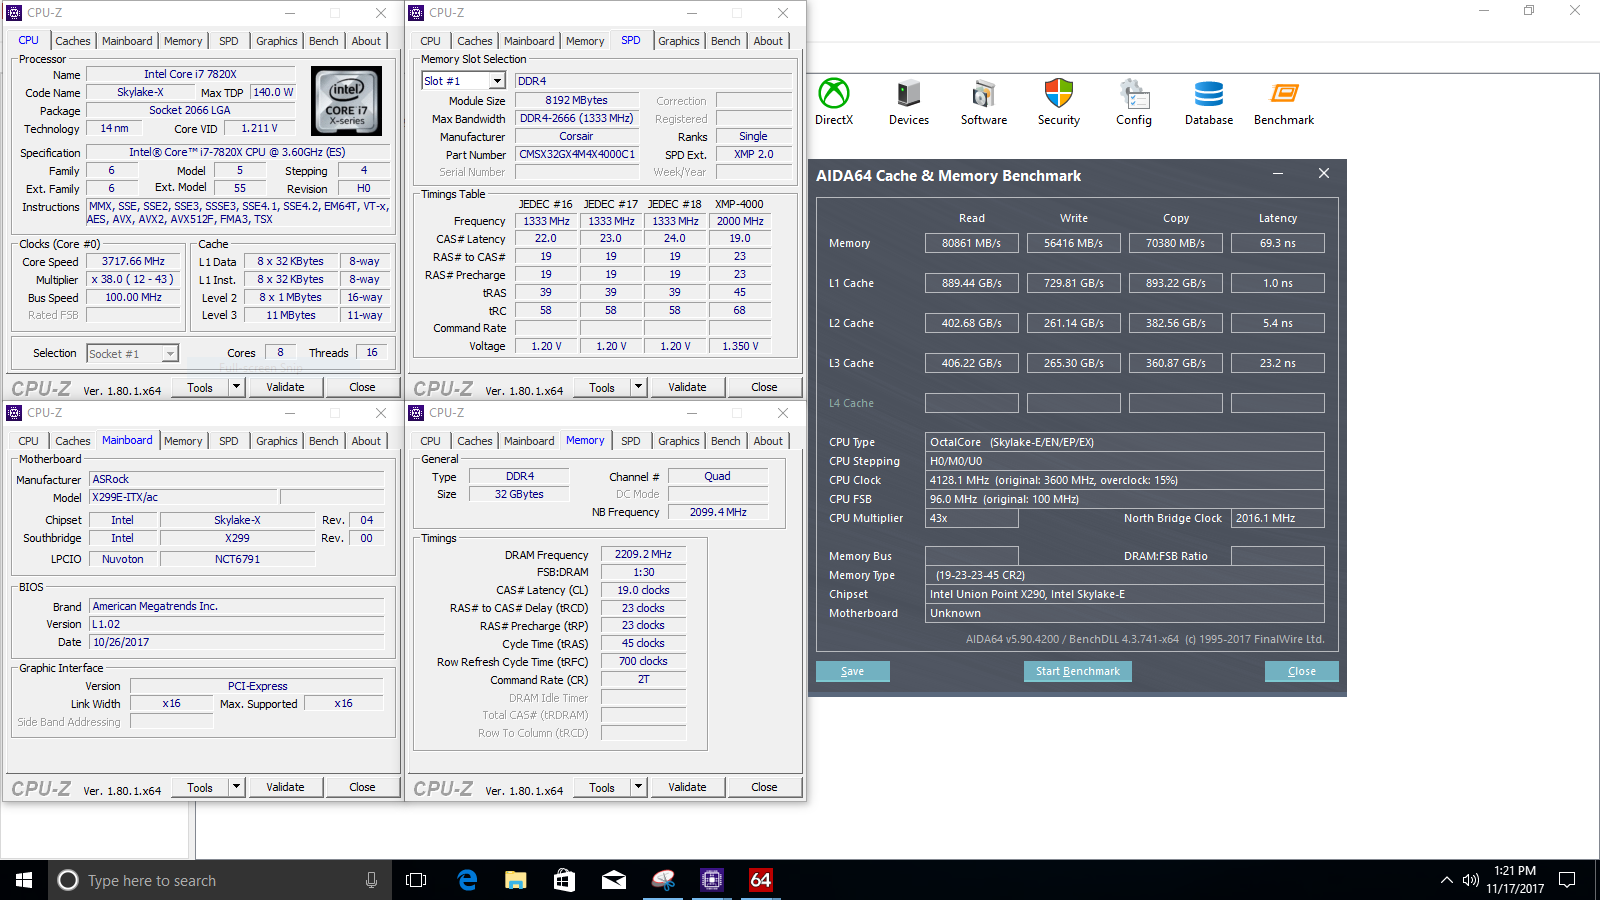Click Validate in the Memory window
This screenshot has height=900, width=1600.
687,787
